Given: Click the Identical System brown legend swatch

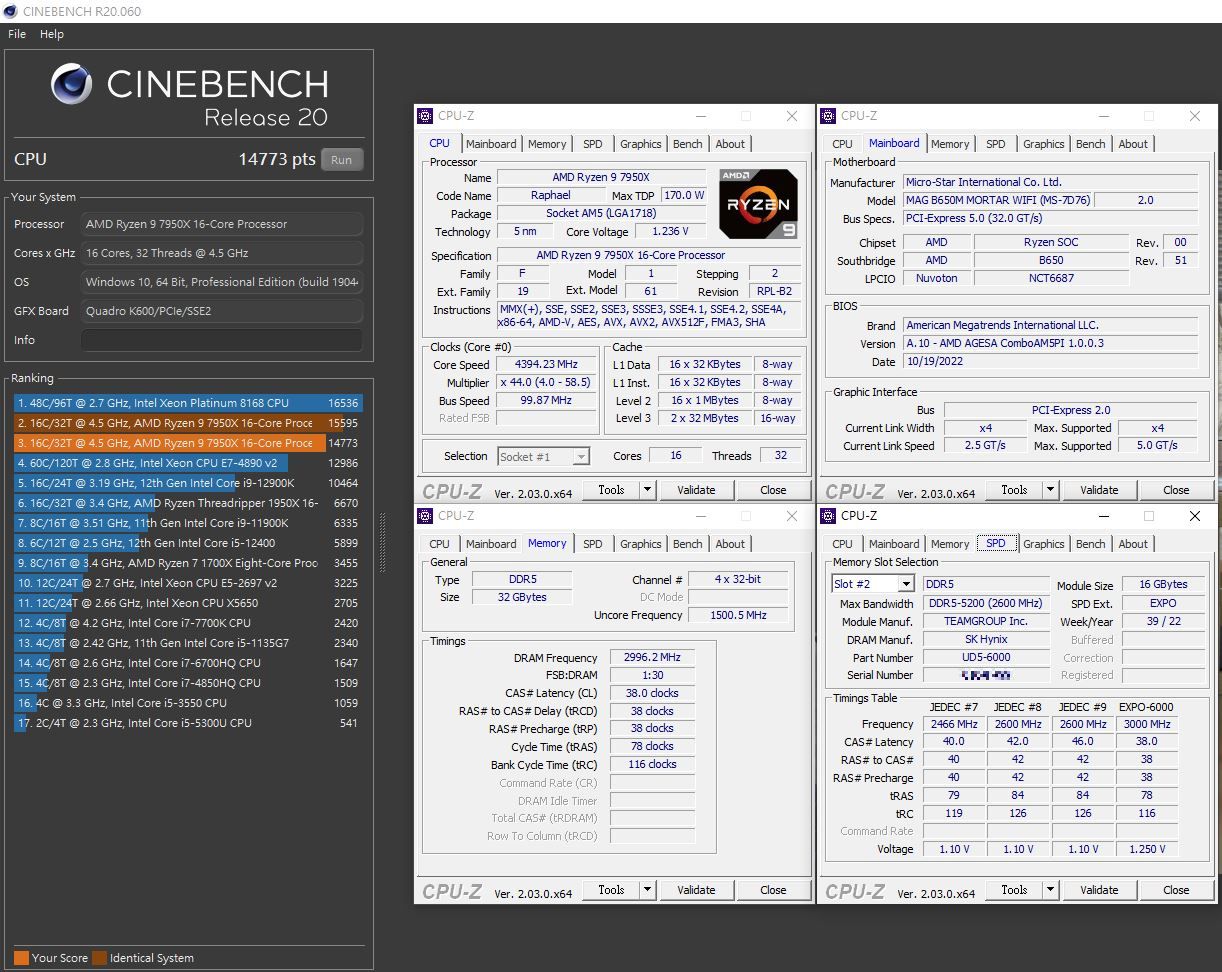Looking at the screenshot, I should point(99,958).
